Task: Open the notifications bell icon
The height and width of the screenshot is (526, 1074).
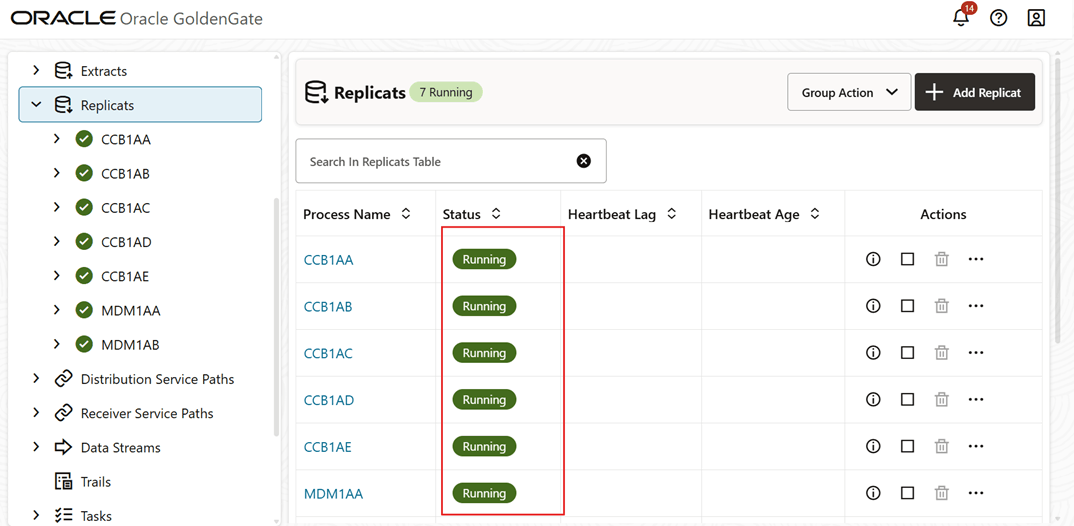Action: tap(962, 18)
